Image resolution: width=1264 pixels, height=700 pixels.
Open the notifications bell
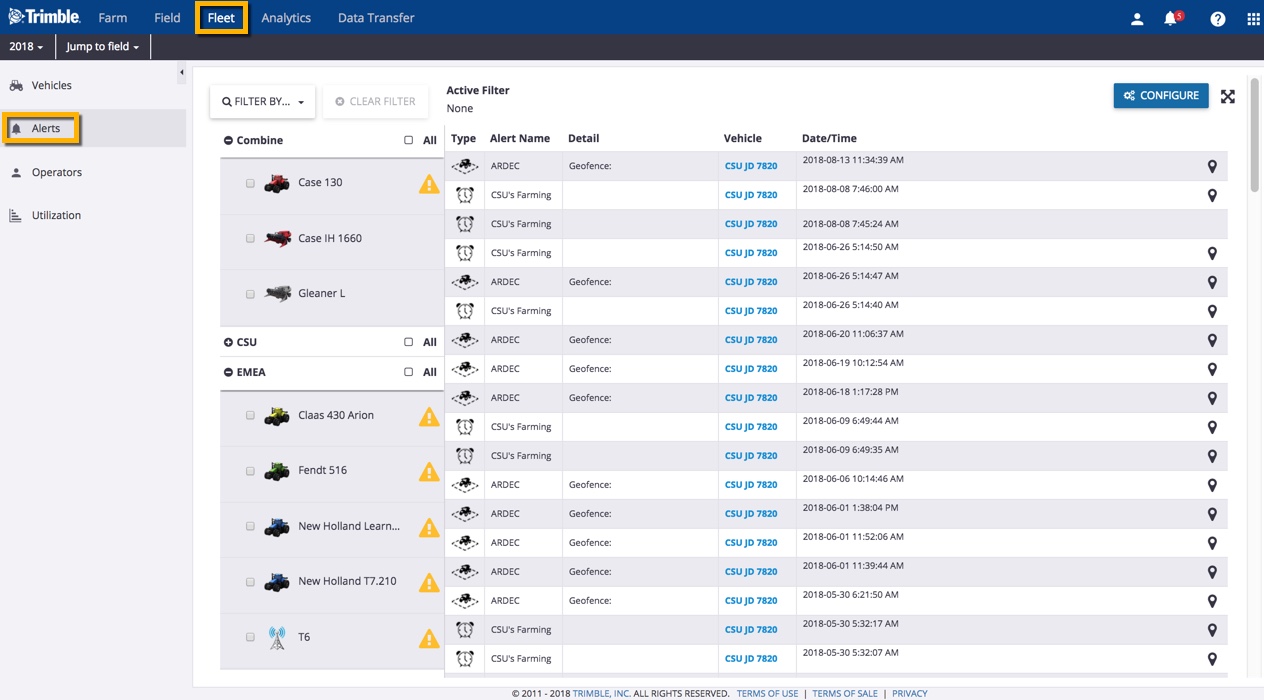[1171, 18]
